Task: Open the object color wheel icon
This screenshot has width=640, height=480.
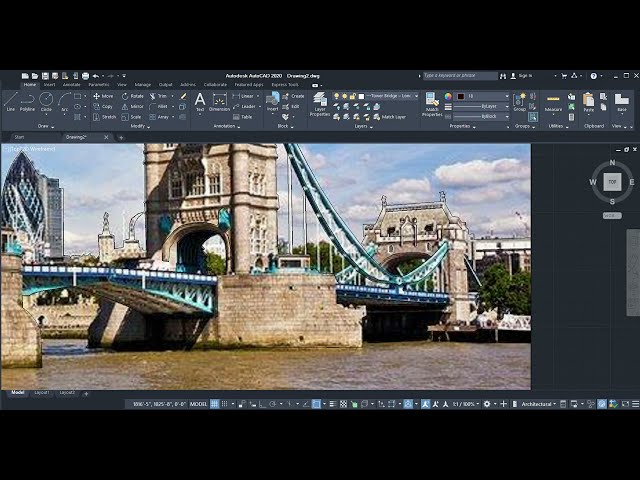Action: pyautogui.click(x=448, y=96)
